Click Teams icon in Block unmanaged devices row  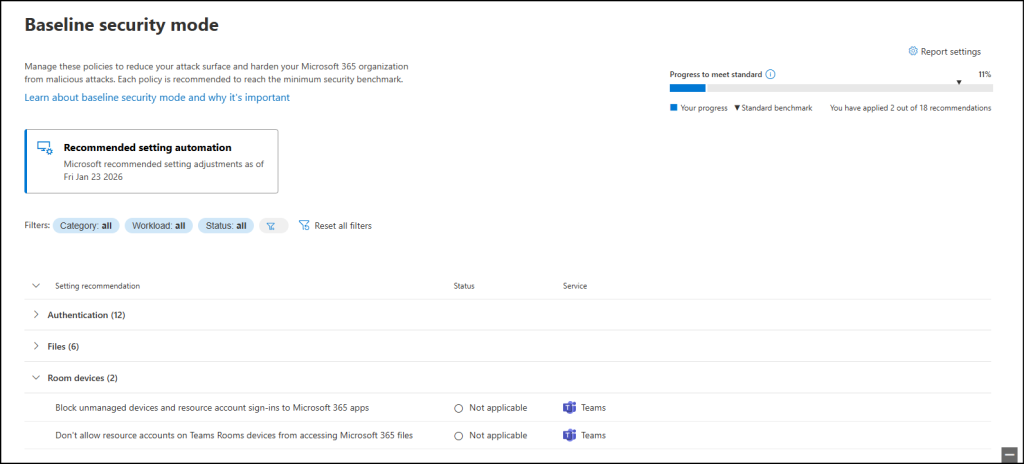pos(569,408)
